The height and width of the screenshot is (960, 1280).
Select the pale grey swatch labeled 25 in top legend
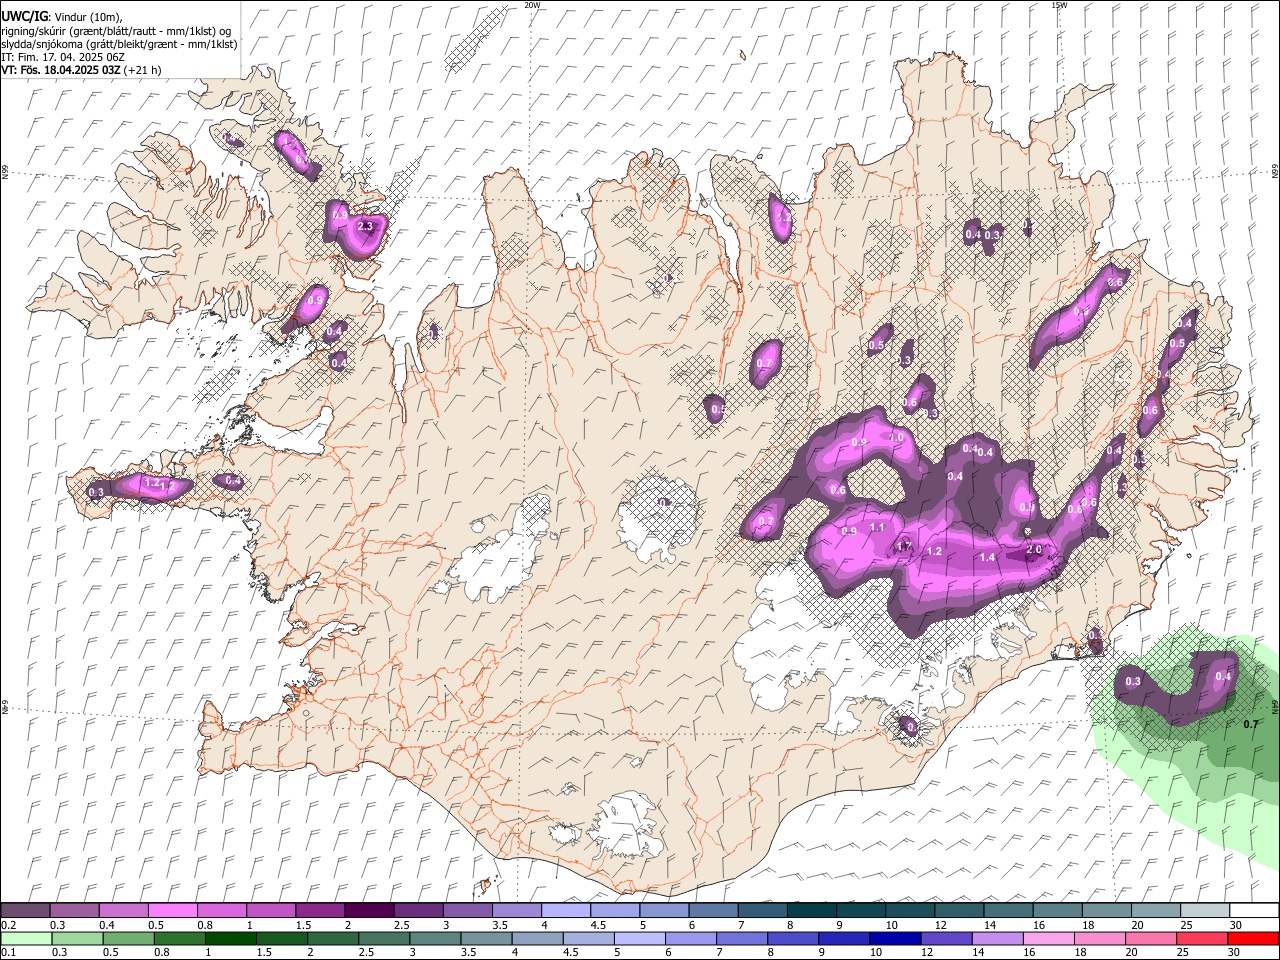(x=1203, y=910)
